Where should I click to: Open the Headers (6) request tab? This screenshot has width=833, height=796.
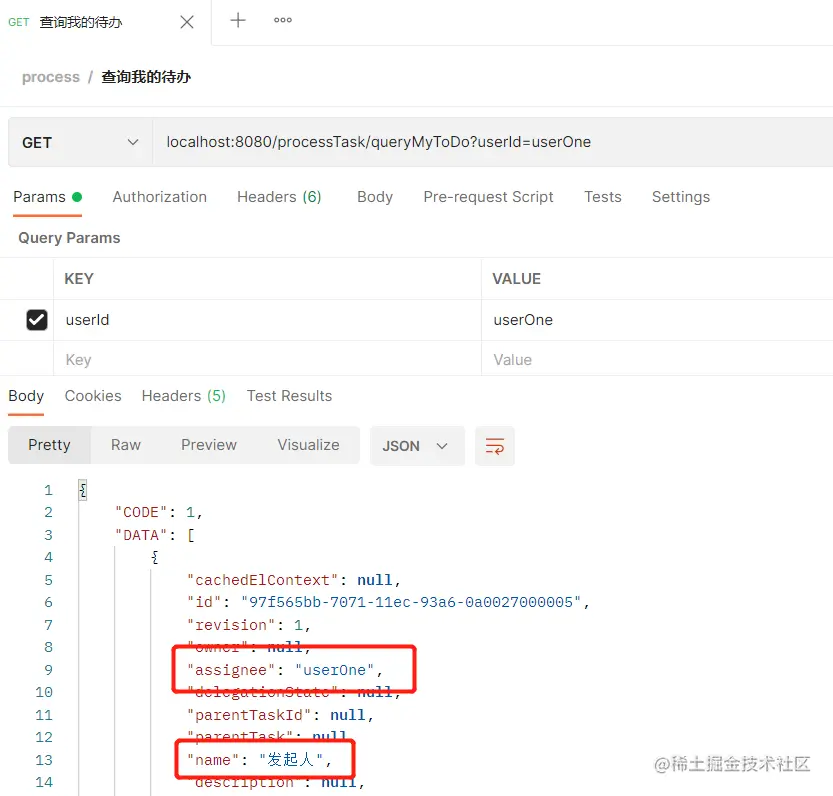tap(279, 197)
